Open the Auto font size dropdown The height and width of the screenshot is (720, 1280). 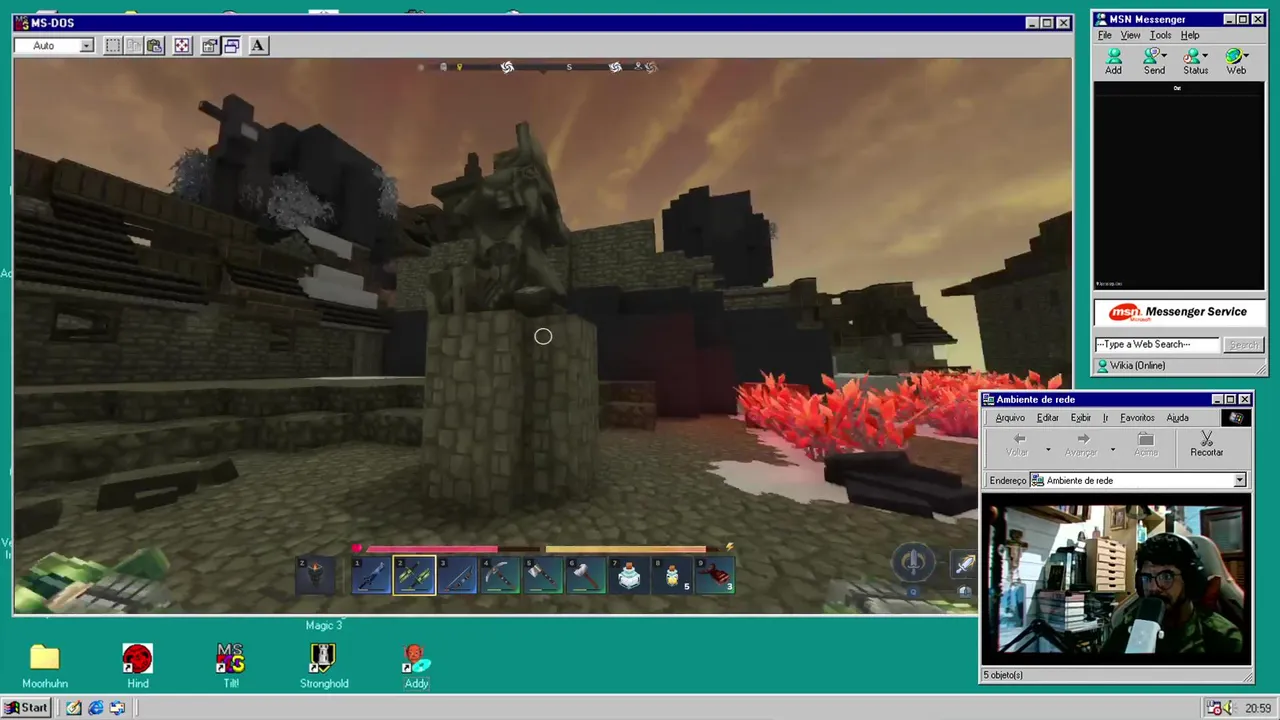tap(87, 46)
